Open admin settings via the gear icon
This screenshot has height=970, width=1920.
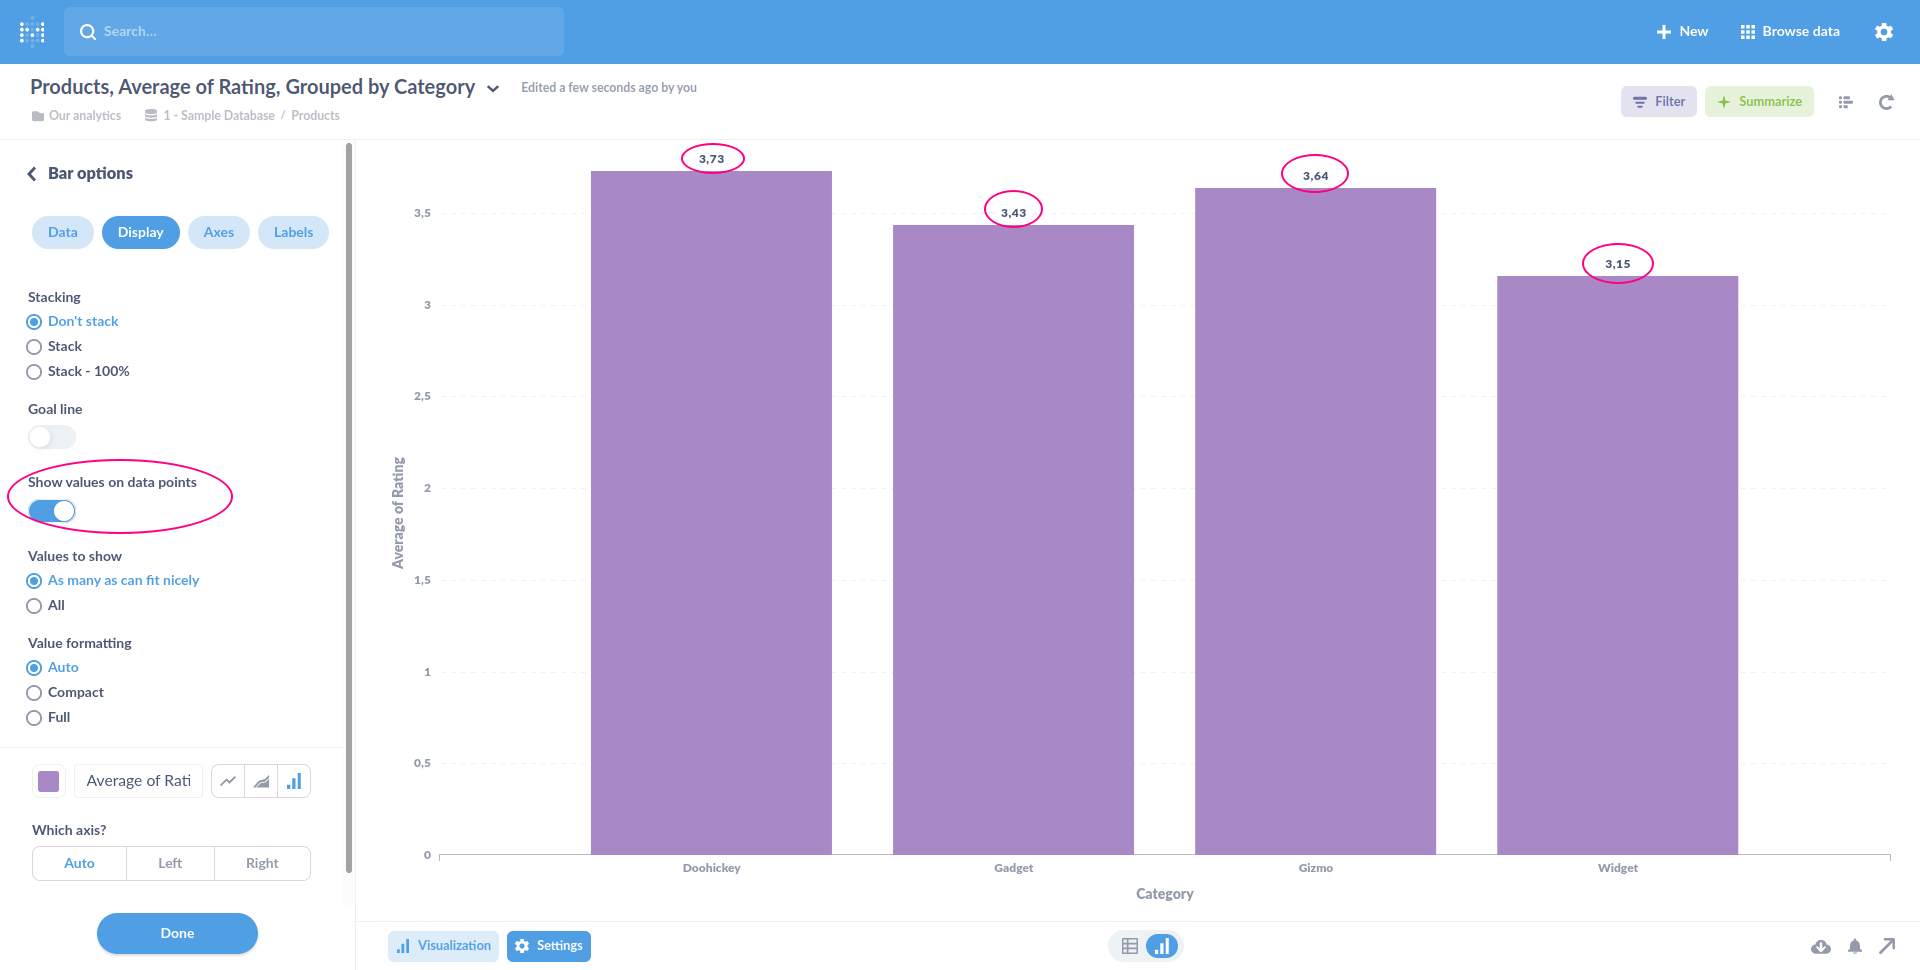pyautogui.click(x=1884, y=31)
